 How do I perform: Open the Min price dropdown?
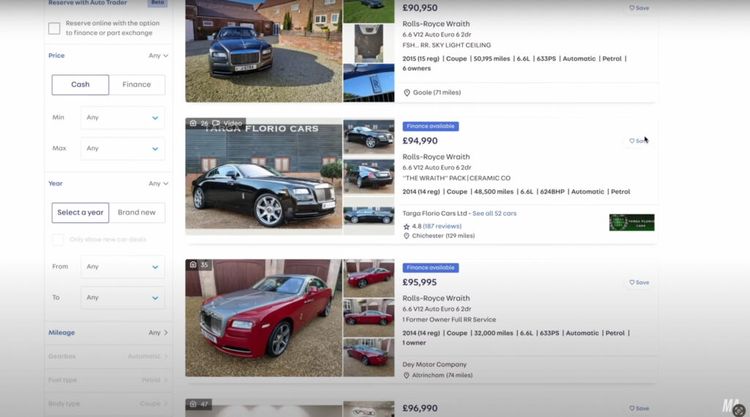122,118
